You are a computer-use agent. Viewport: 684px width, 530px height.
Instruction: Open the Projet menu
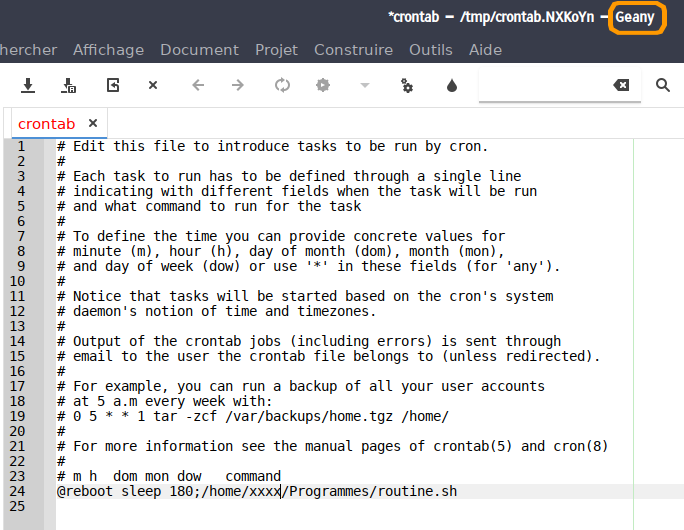pyautogui.click(x=276, y=50)
